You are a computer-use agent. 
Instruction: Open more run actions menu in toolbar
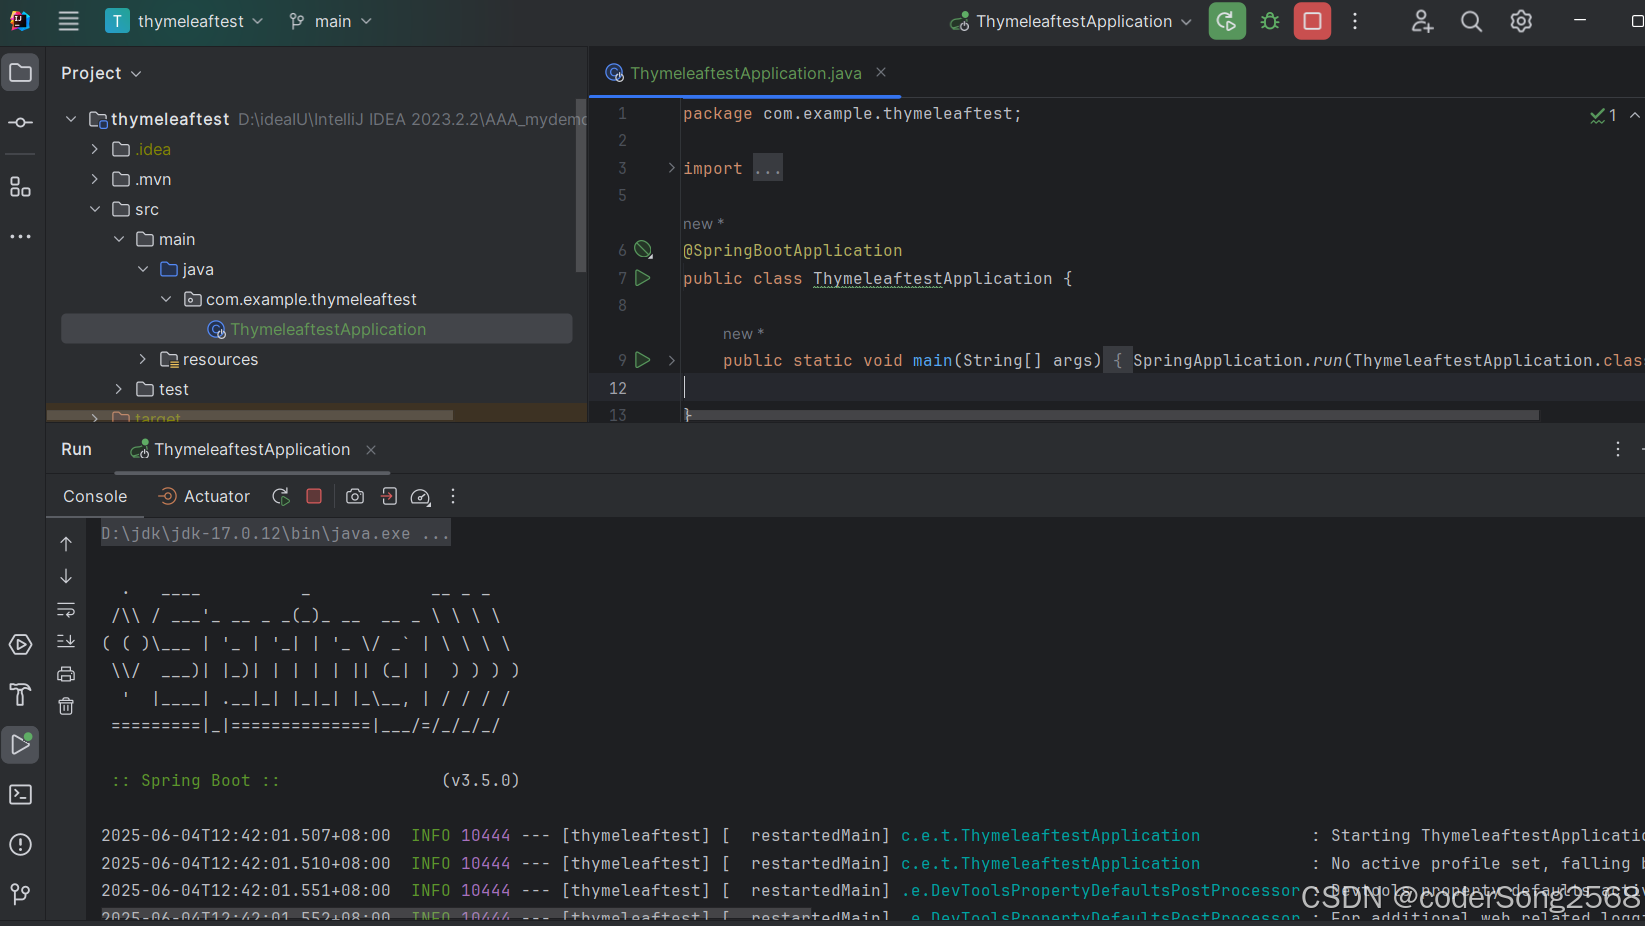tap(1355, 21)
